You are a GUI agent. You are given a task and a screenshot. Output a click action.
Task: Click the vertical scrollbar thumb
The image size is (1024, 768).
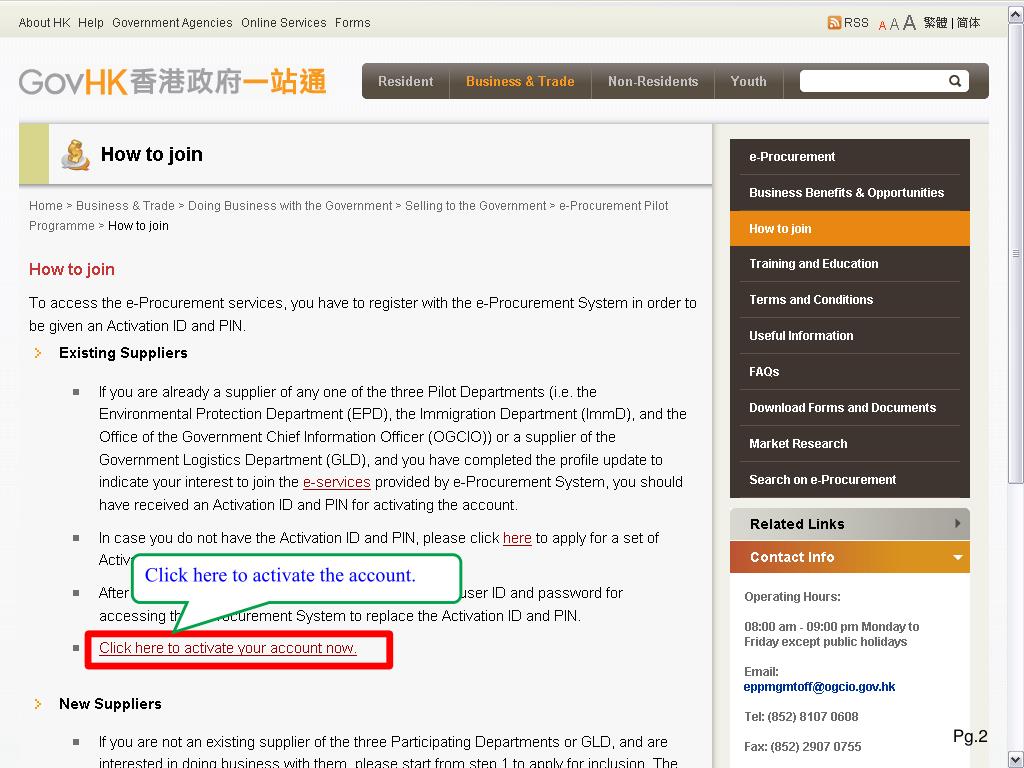coord(1016,253)
